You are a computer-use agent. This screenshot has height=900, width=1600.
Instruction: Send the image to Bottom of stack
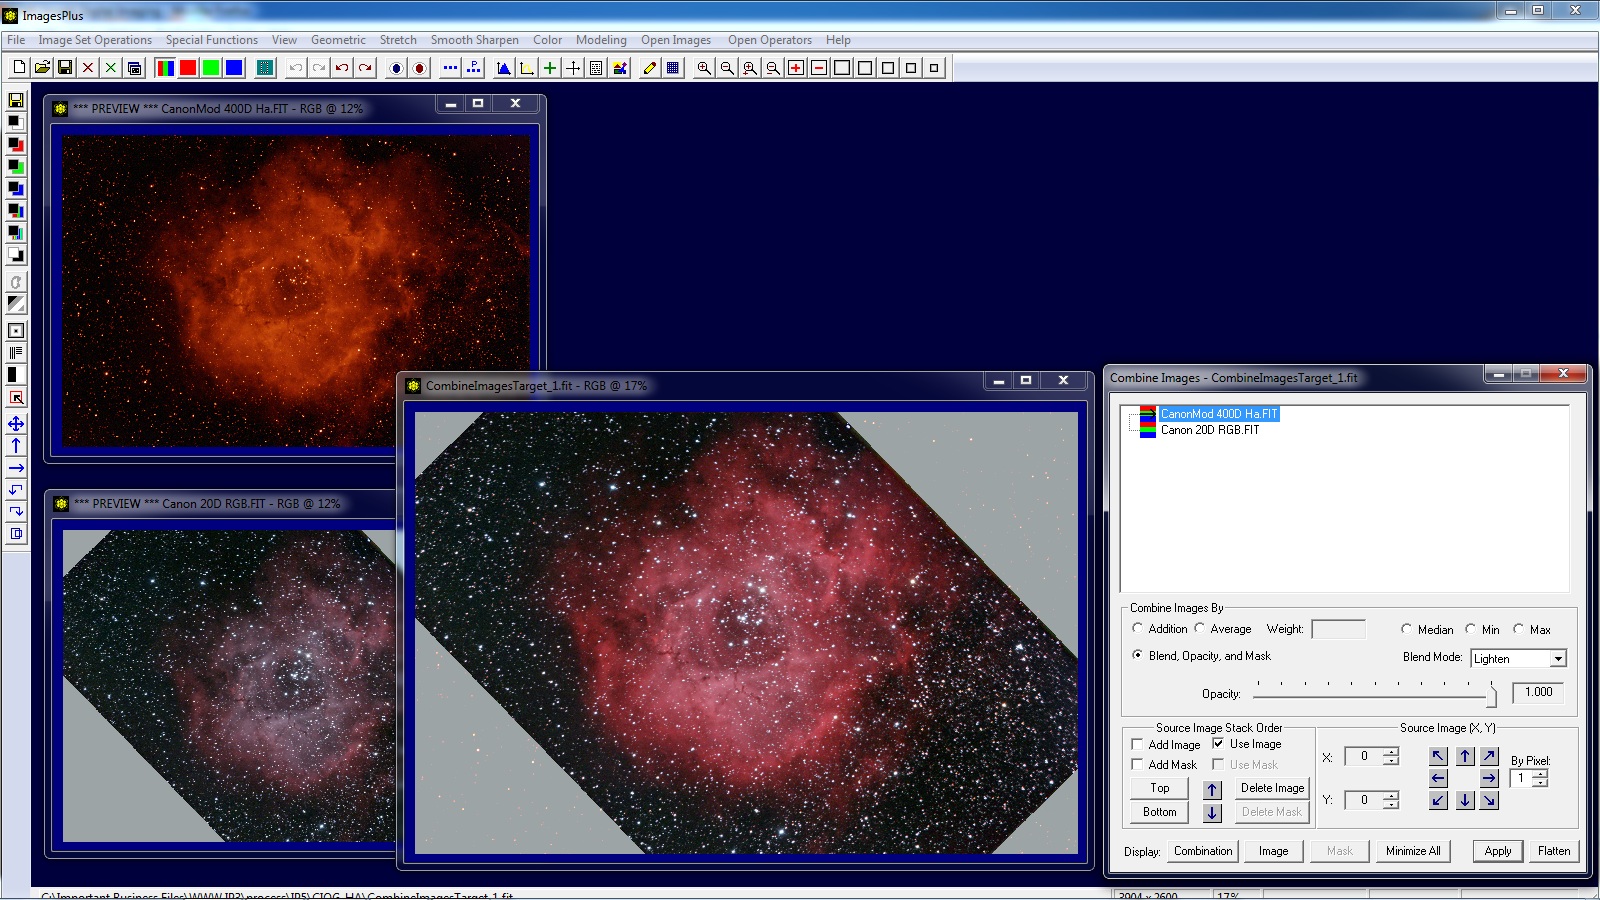pos(1159,812)
